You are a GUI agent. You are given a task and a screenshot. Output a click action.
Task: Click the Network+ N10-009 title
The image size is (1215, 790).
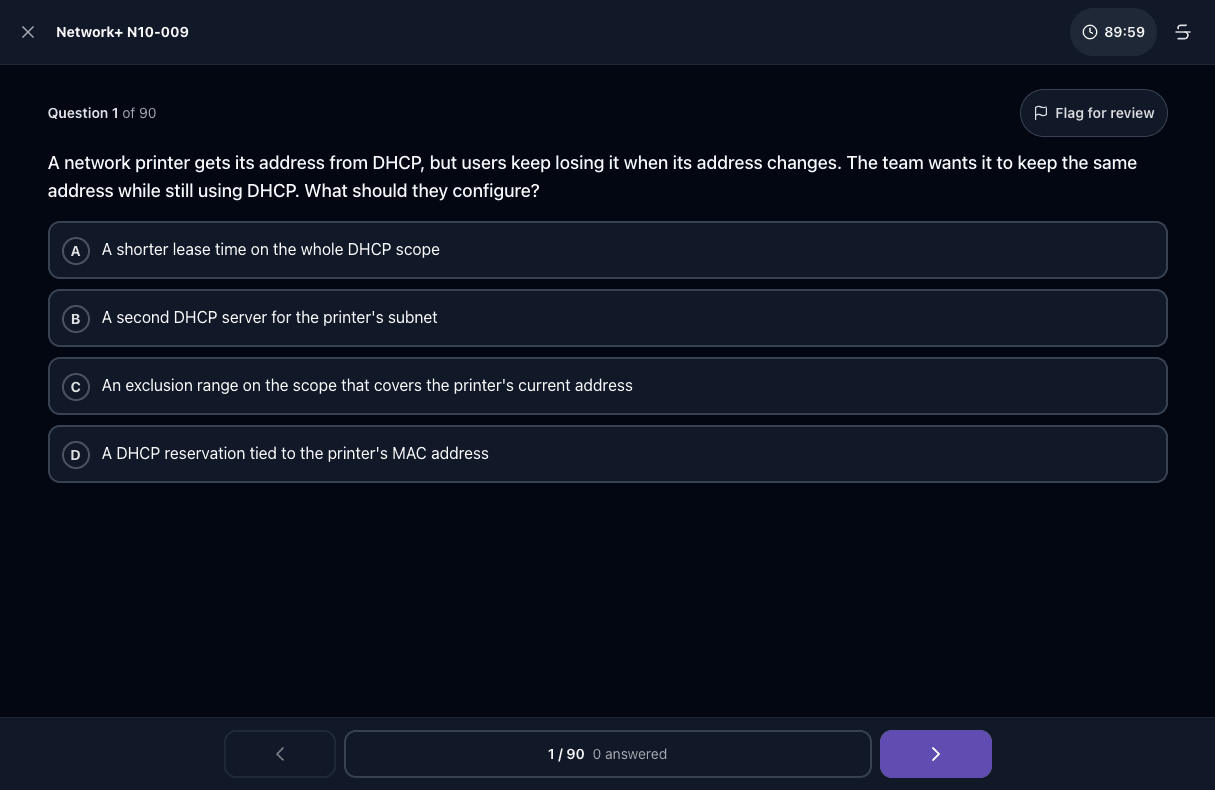pyautogui.click(x=122, y=32)
